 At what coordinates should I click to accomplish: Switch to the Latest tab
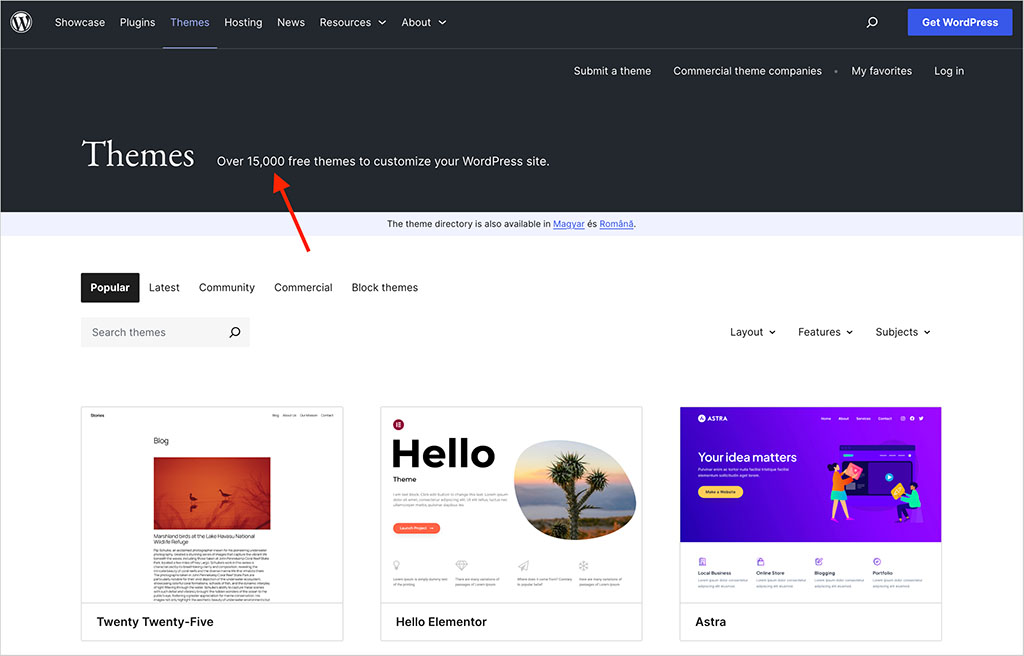[x=164, y=287]
